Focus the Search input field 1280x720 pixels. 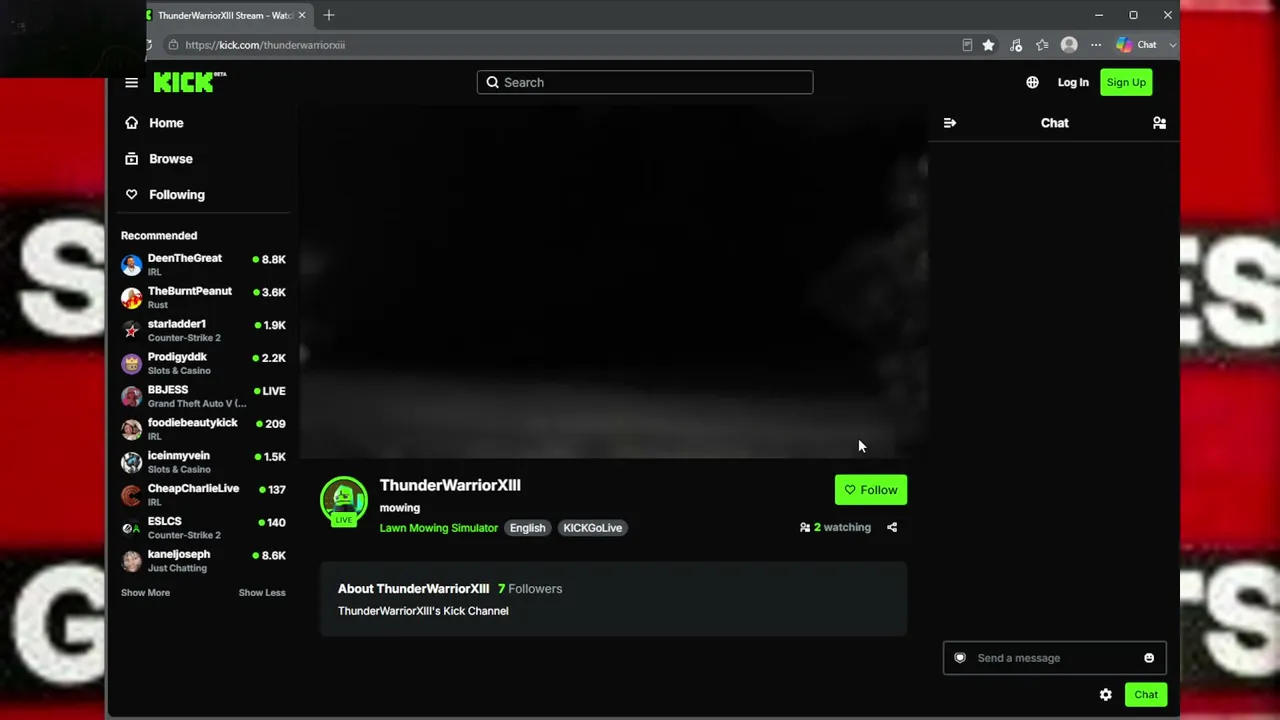coord(645,83)
